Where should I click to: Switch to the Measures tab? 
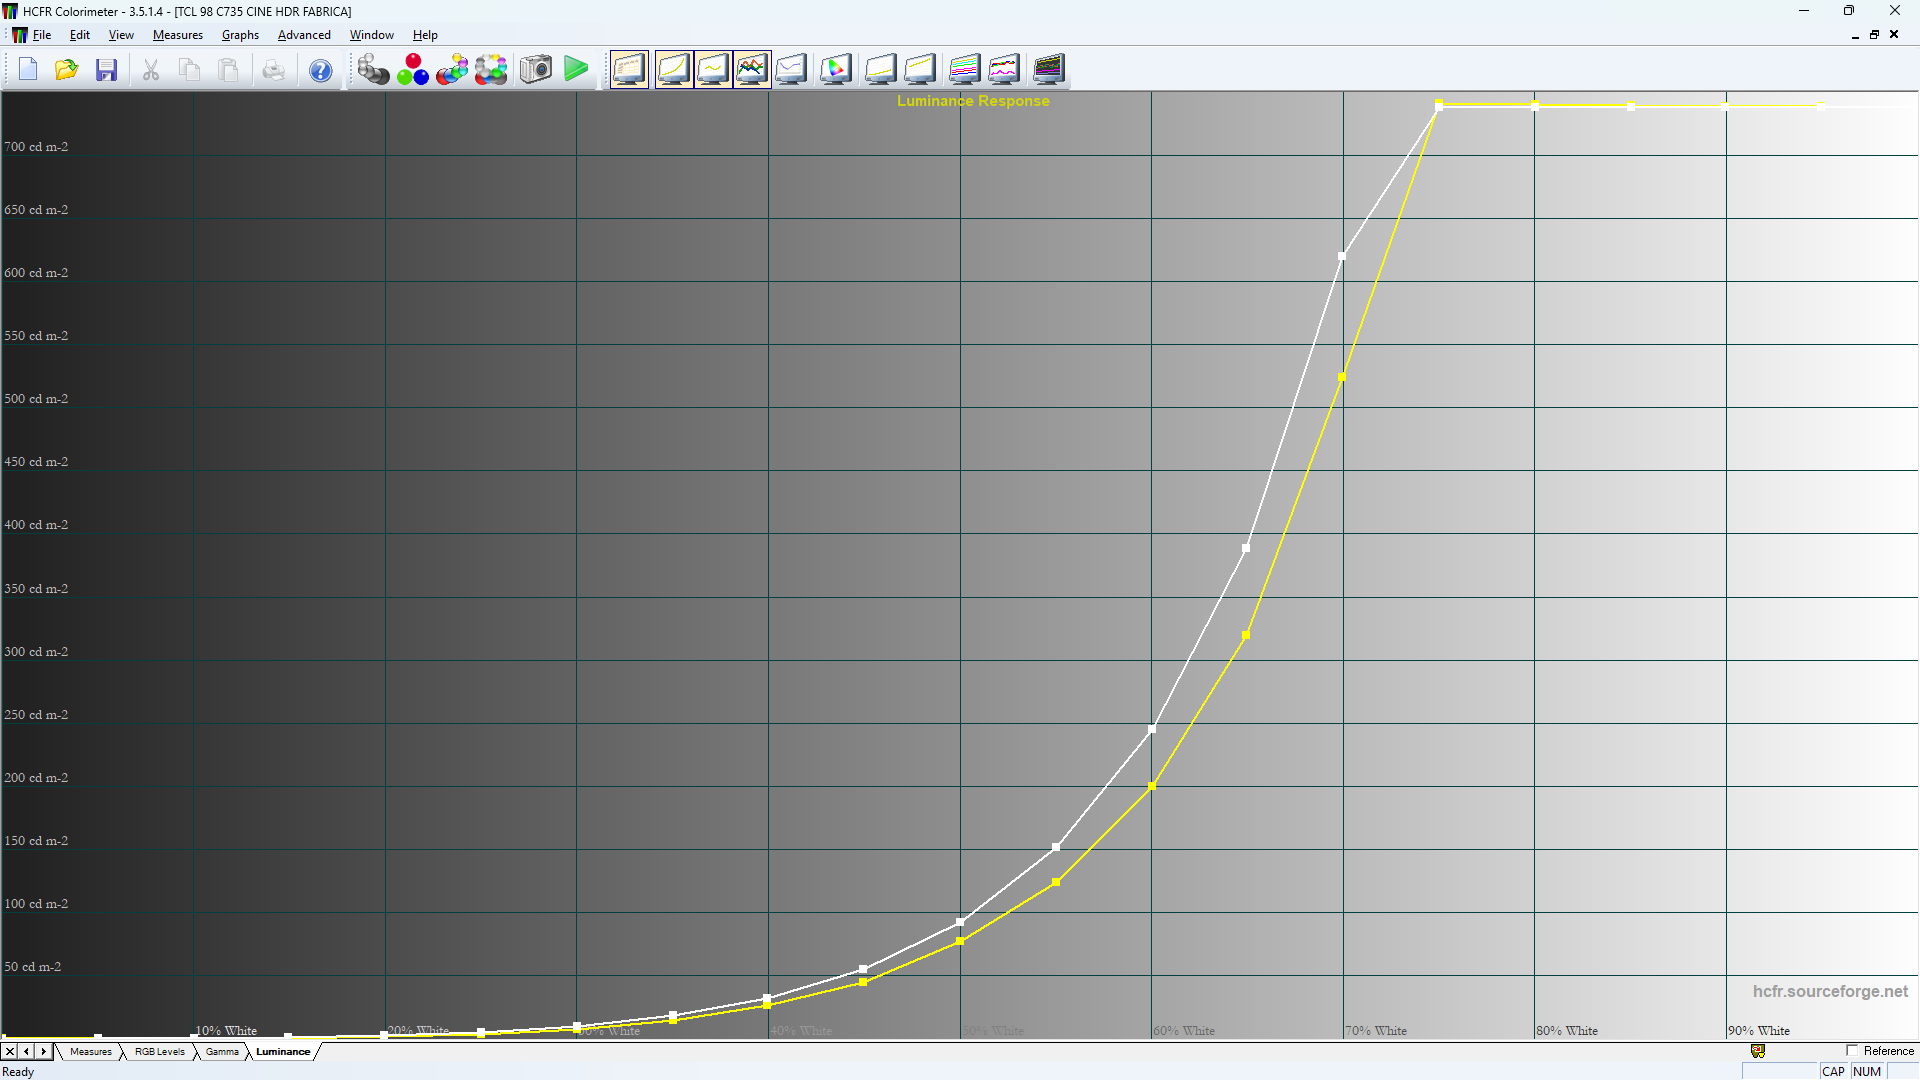click(x=90, y=1052)
